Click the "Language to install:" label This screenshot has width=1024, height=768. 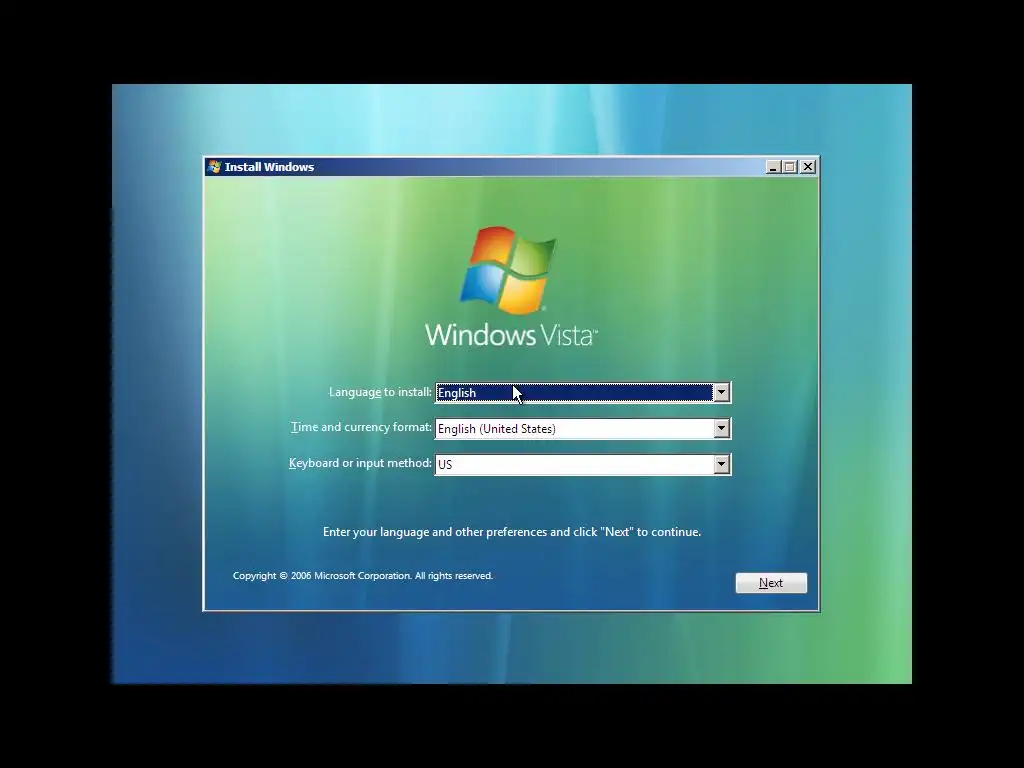380,392
